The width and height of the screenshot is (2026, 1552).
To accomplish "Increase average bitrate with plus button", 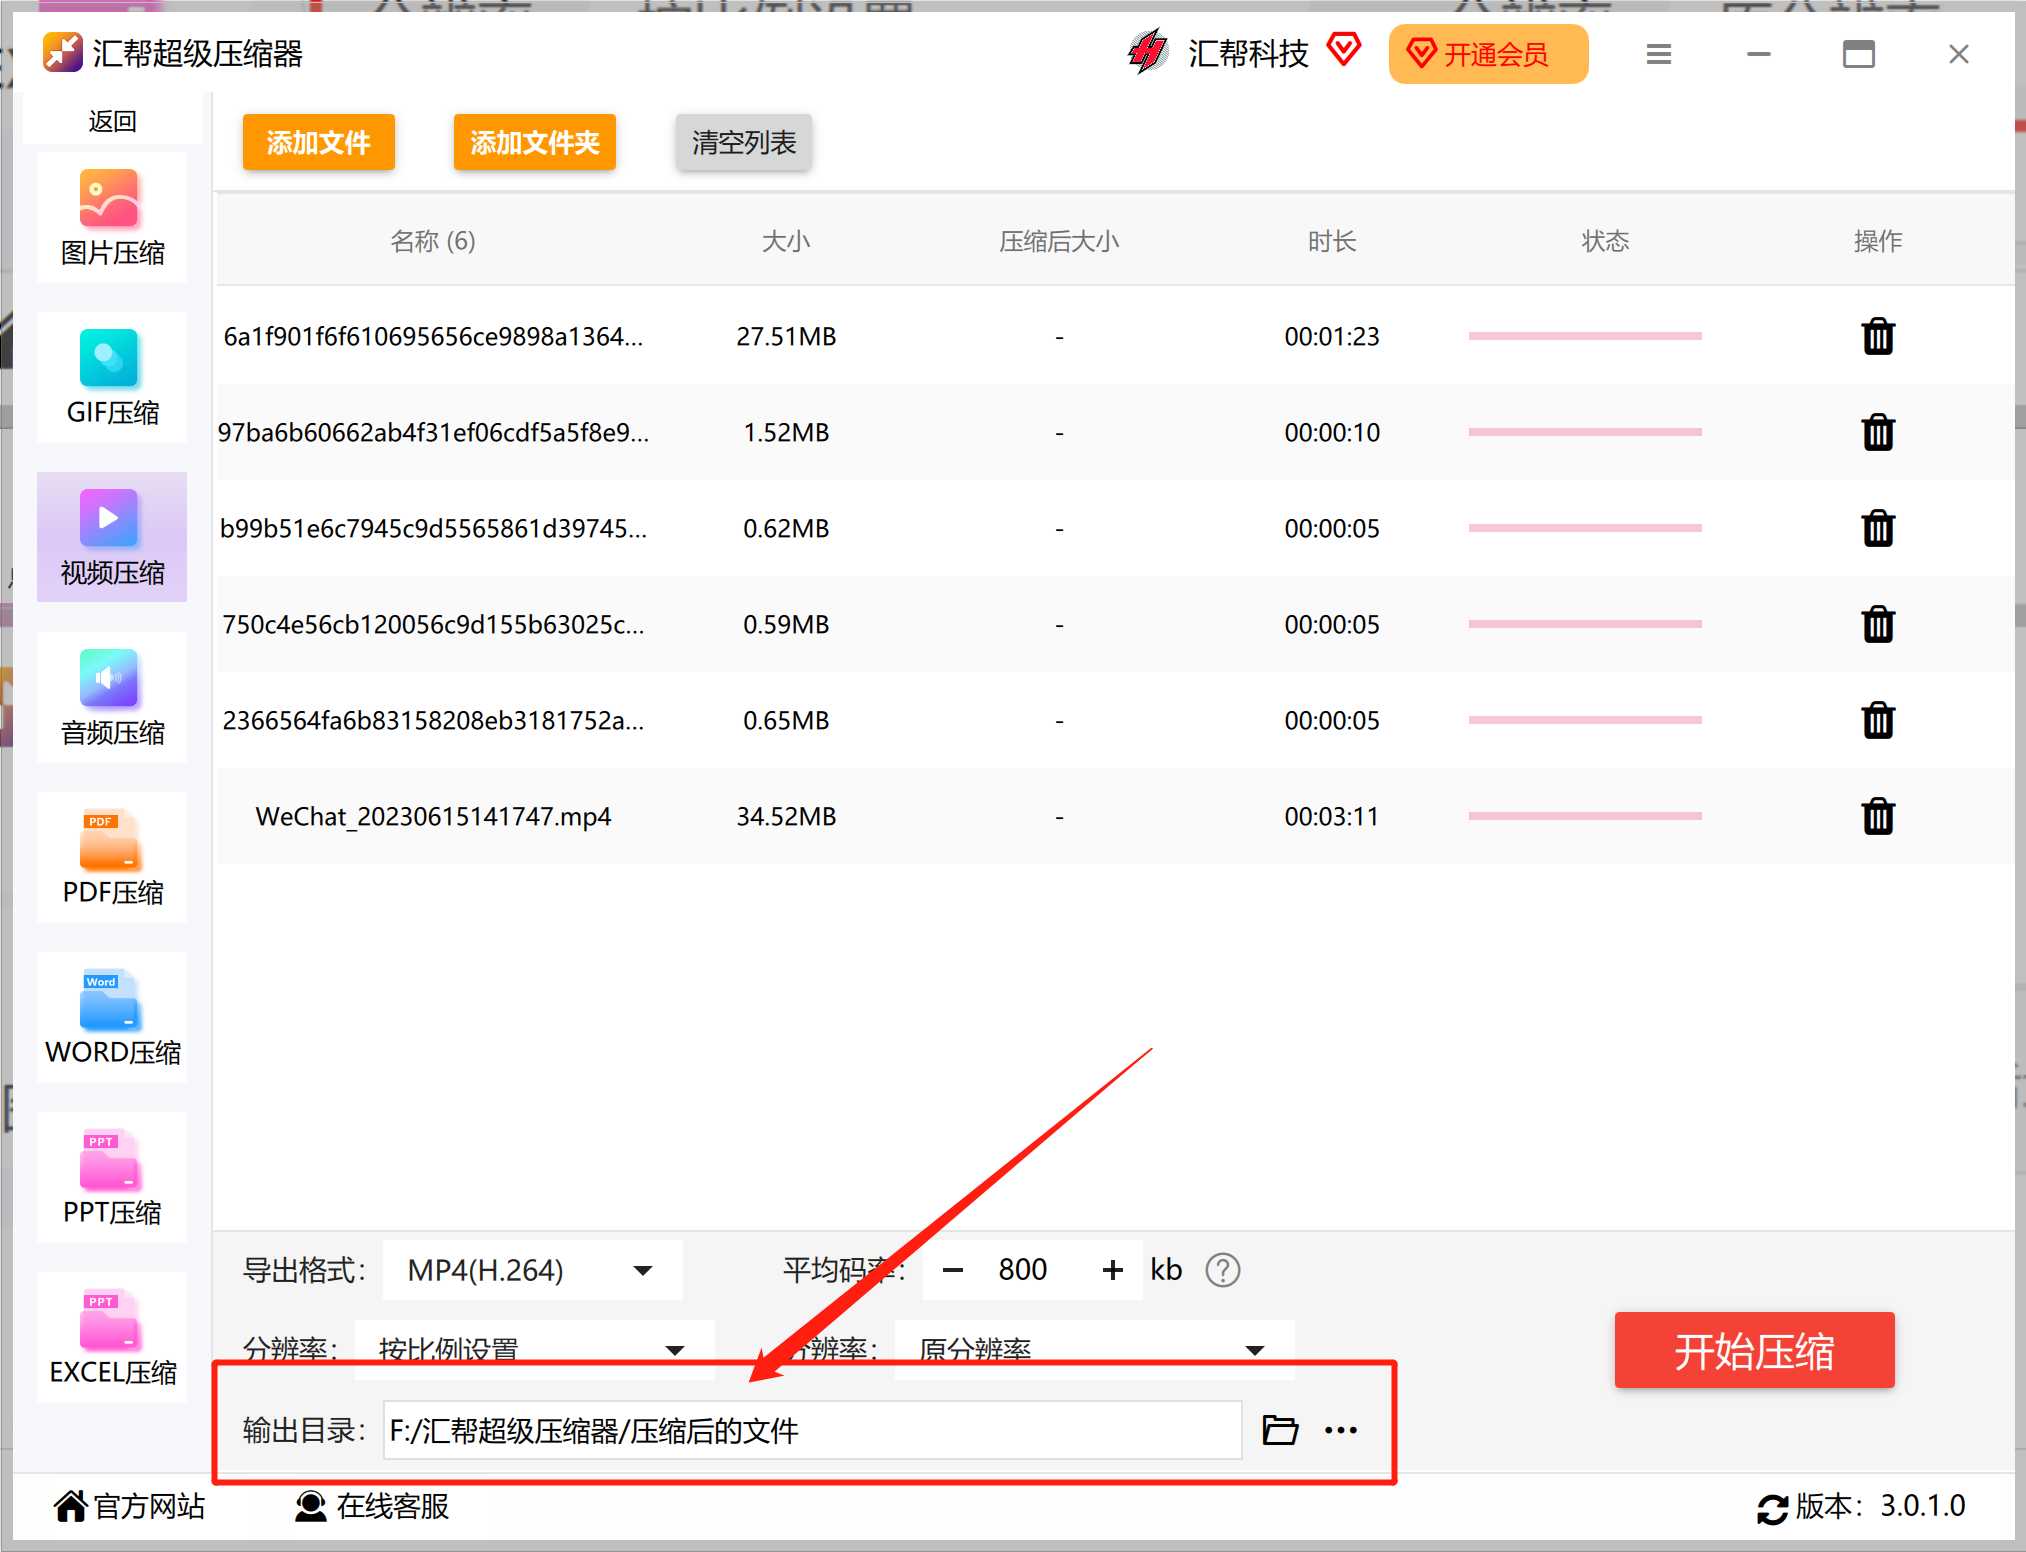I will point(1112,1270).
